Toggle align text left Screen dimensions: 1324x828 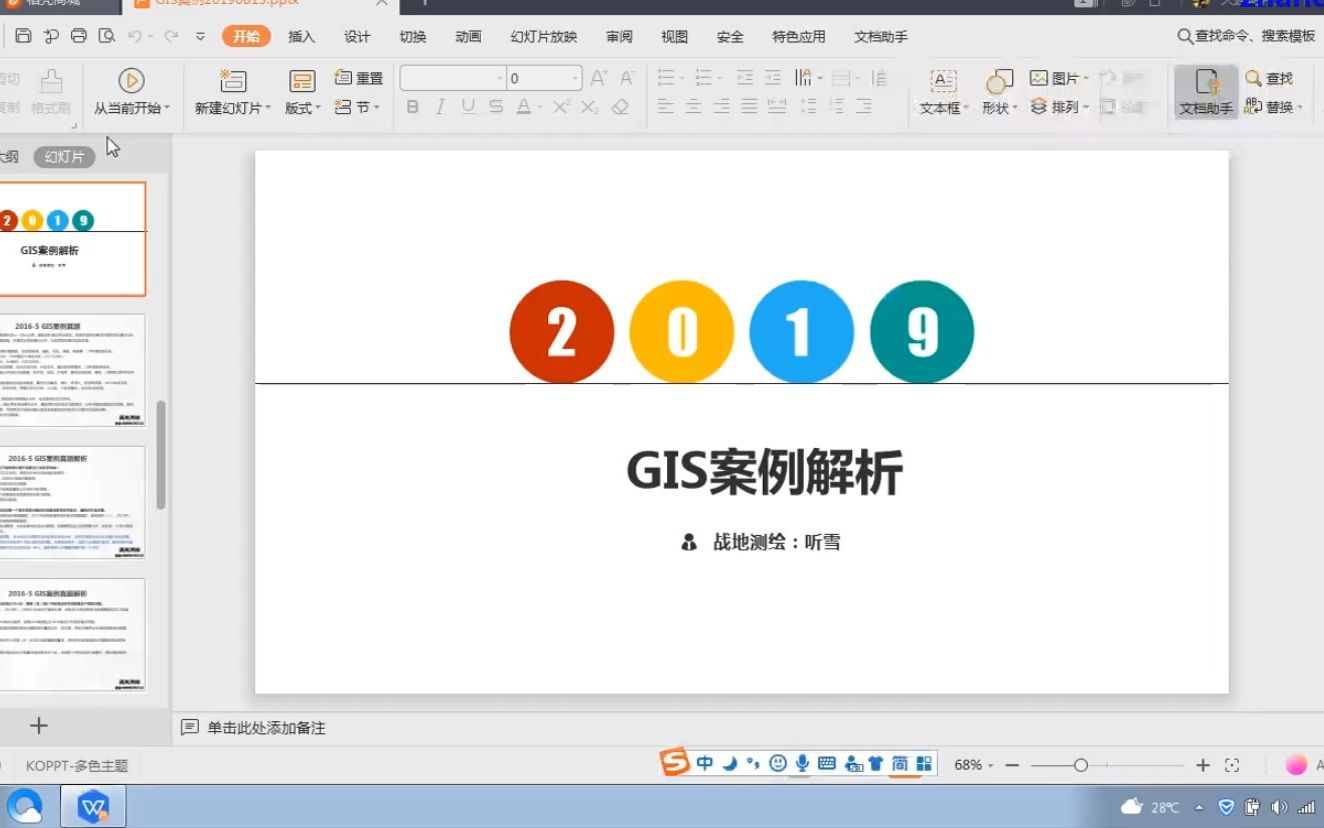(x=665, y=107)
